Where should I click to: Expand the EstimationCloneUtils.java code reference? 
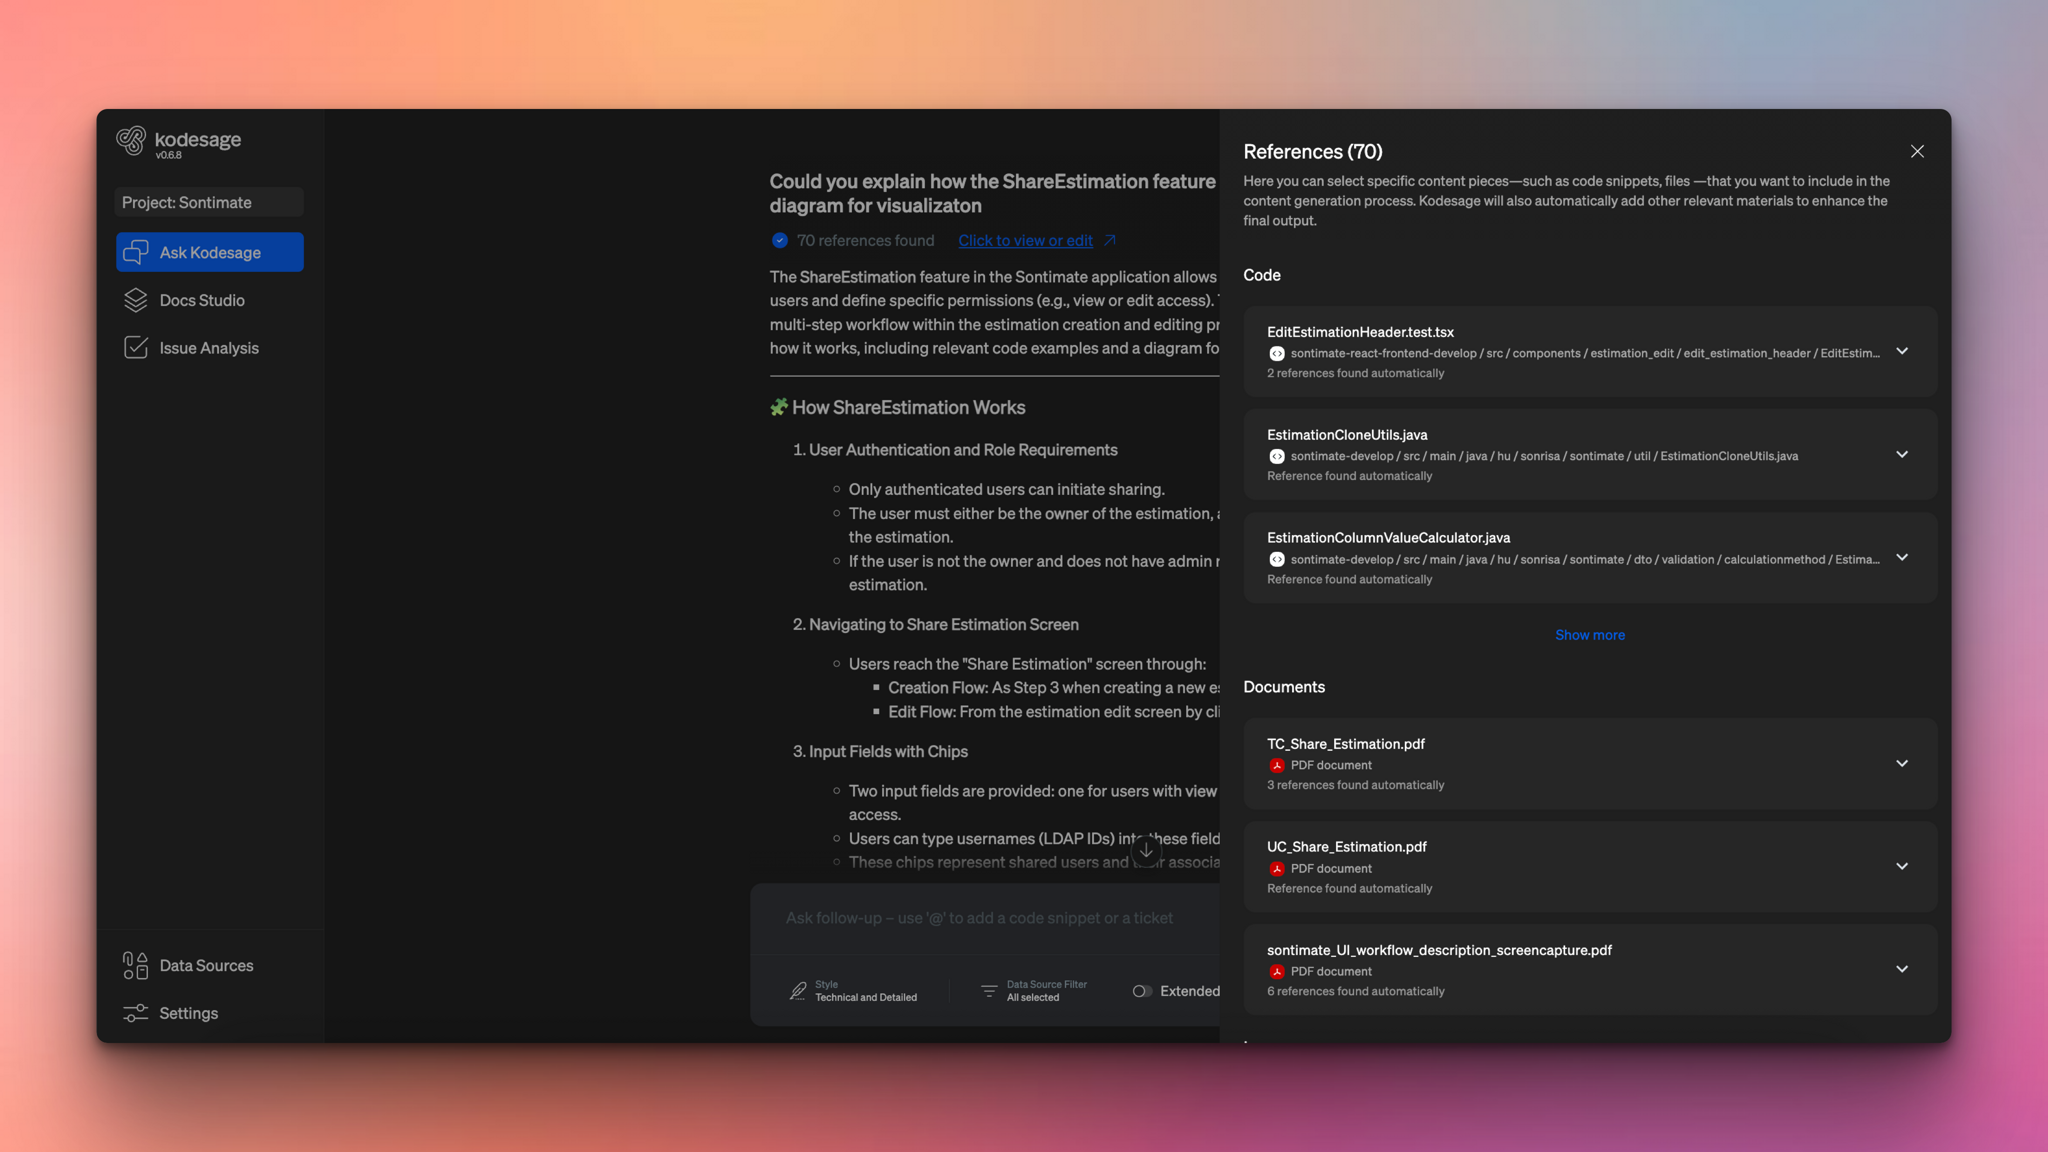click(x=1901, y=454)
